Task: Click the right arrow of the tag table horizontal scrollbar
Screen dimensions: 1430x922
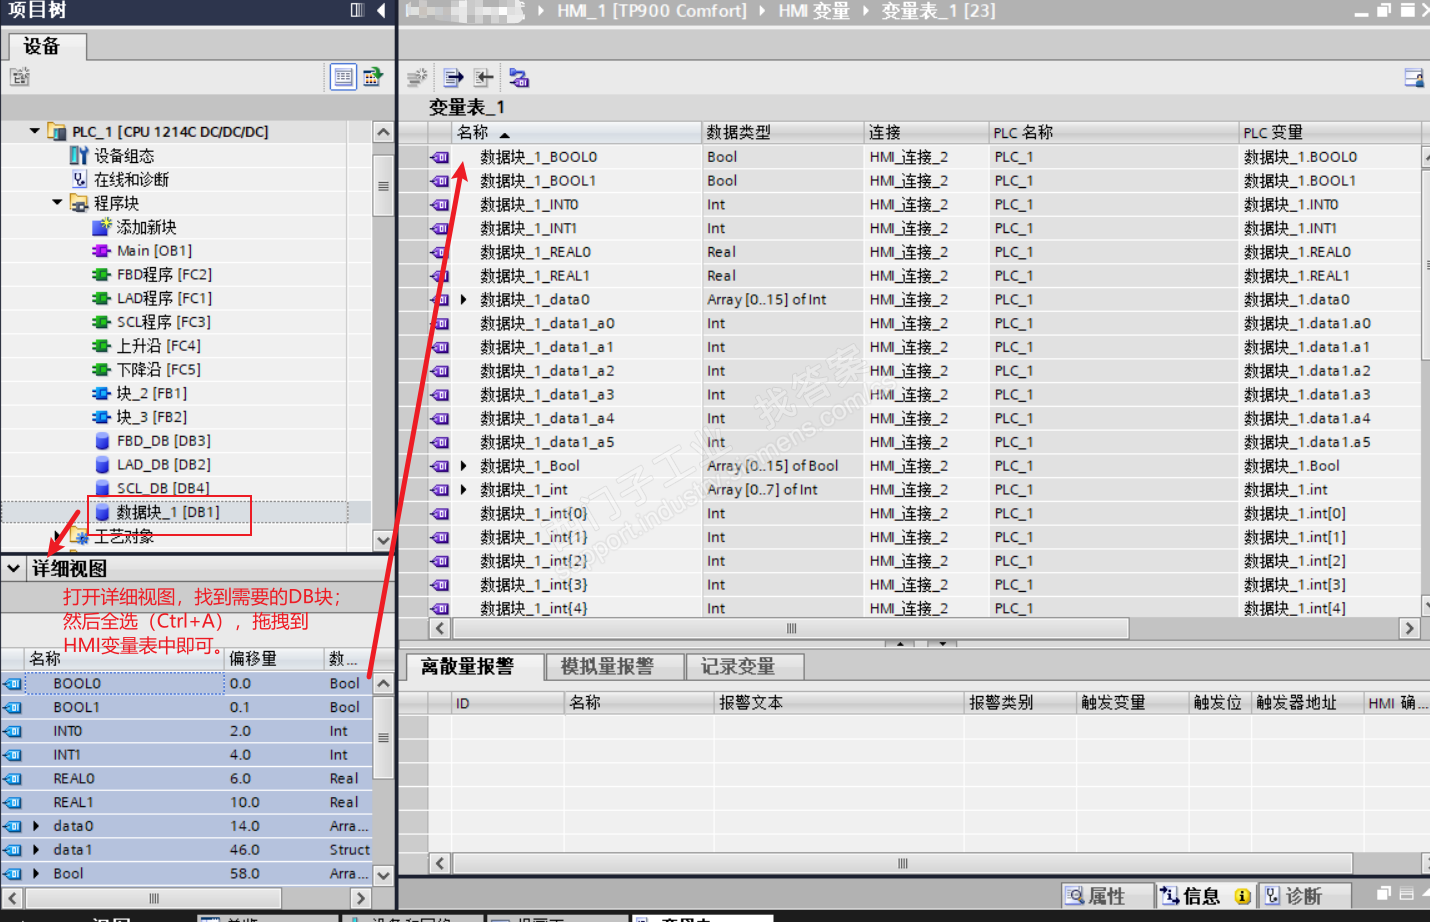Action: pyautogui.click(x=1409, y=628)
